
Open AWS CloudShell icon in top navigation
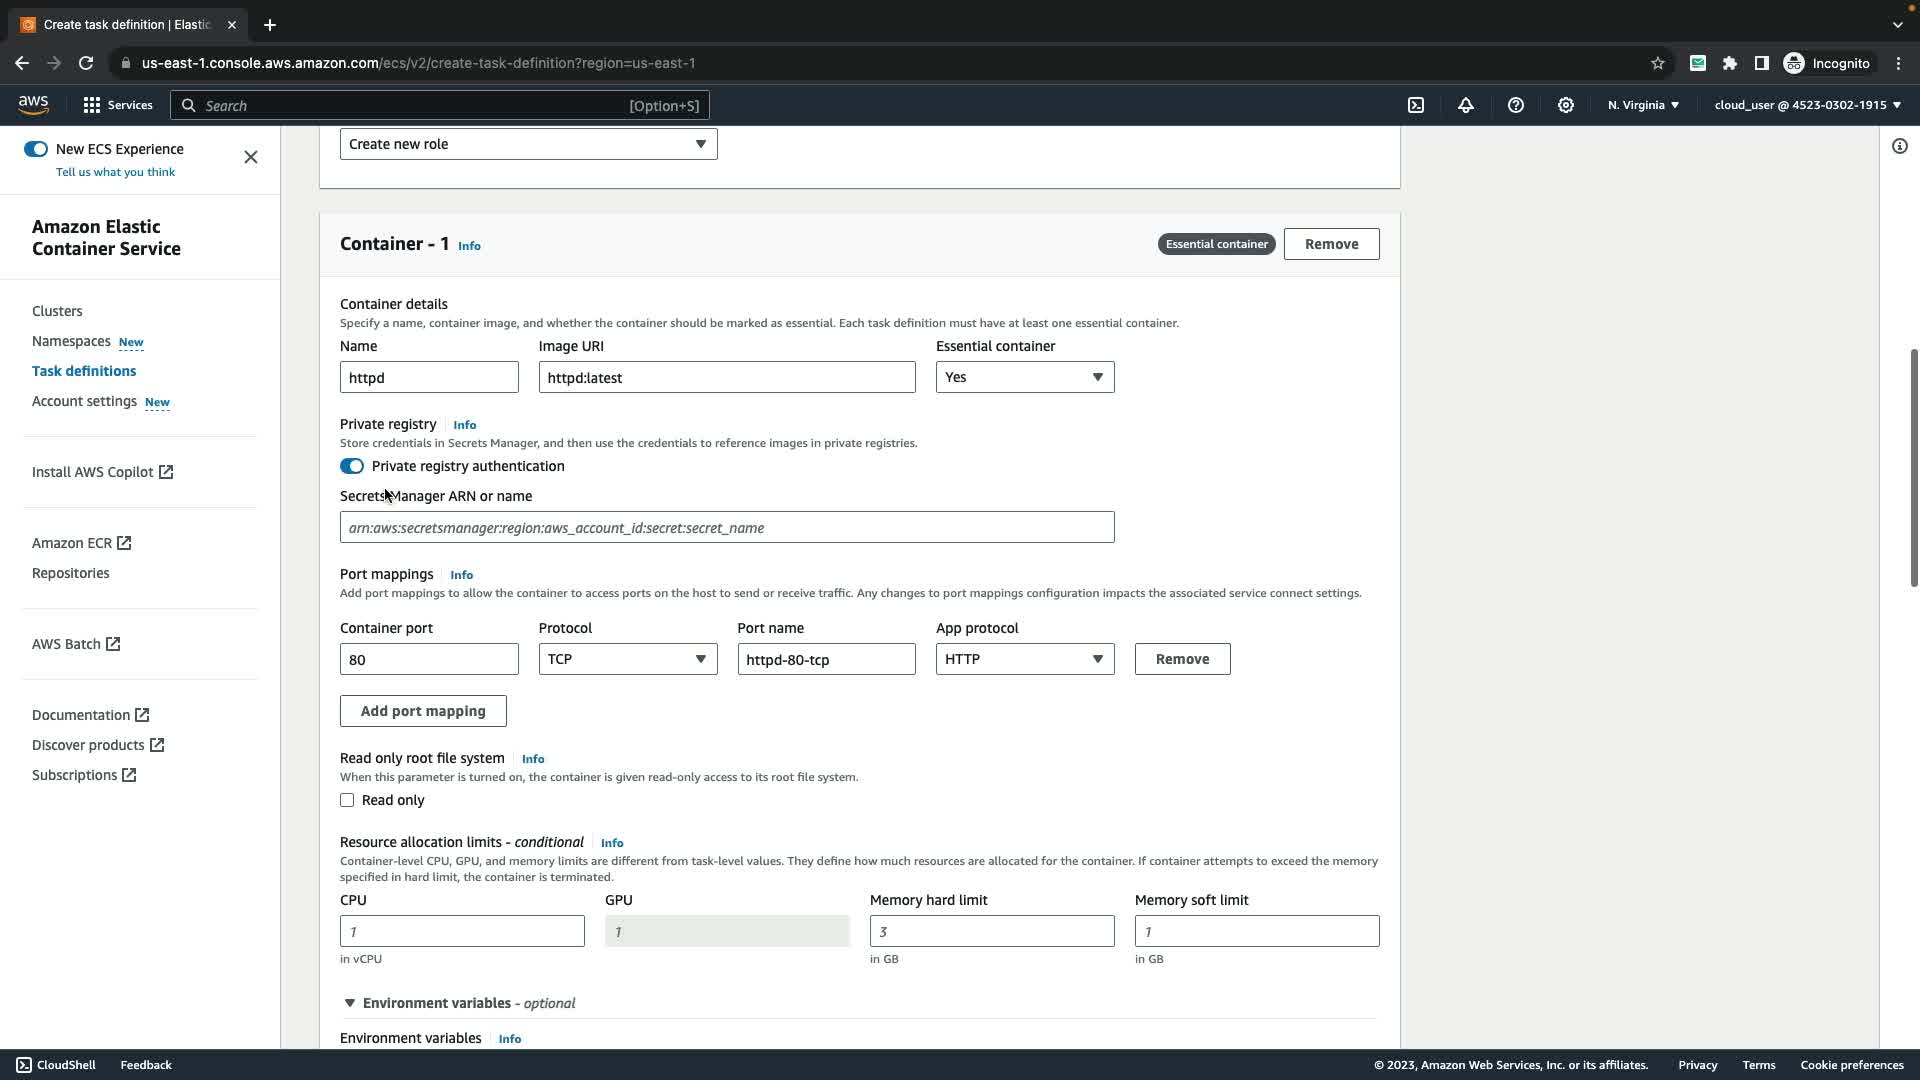coord(1416,105)
